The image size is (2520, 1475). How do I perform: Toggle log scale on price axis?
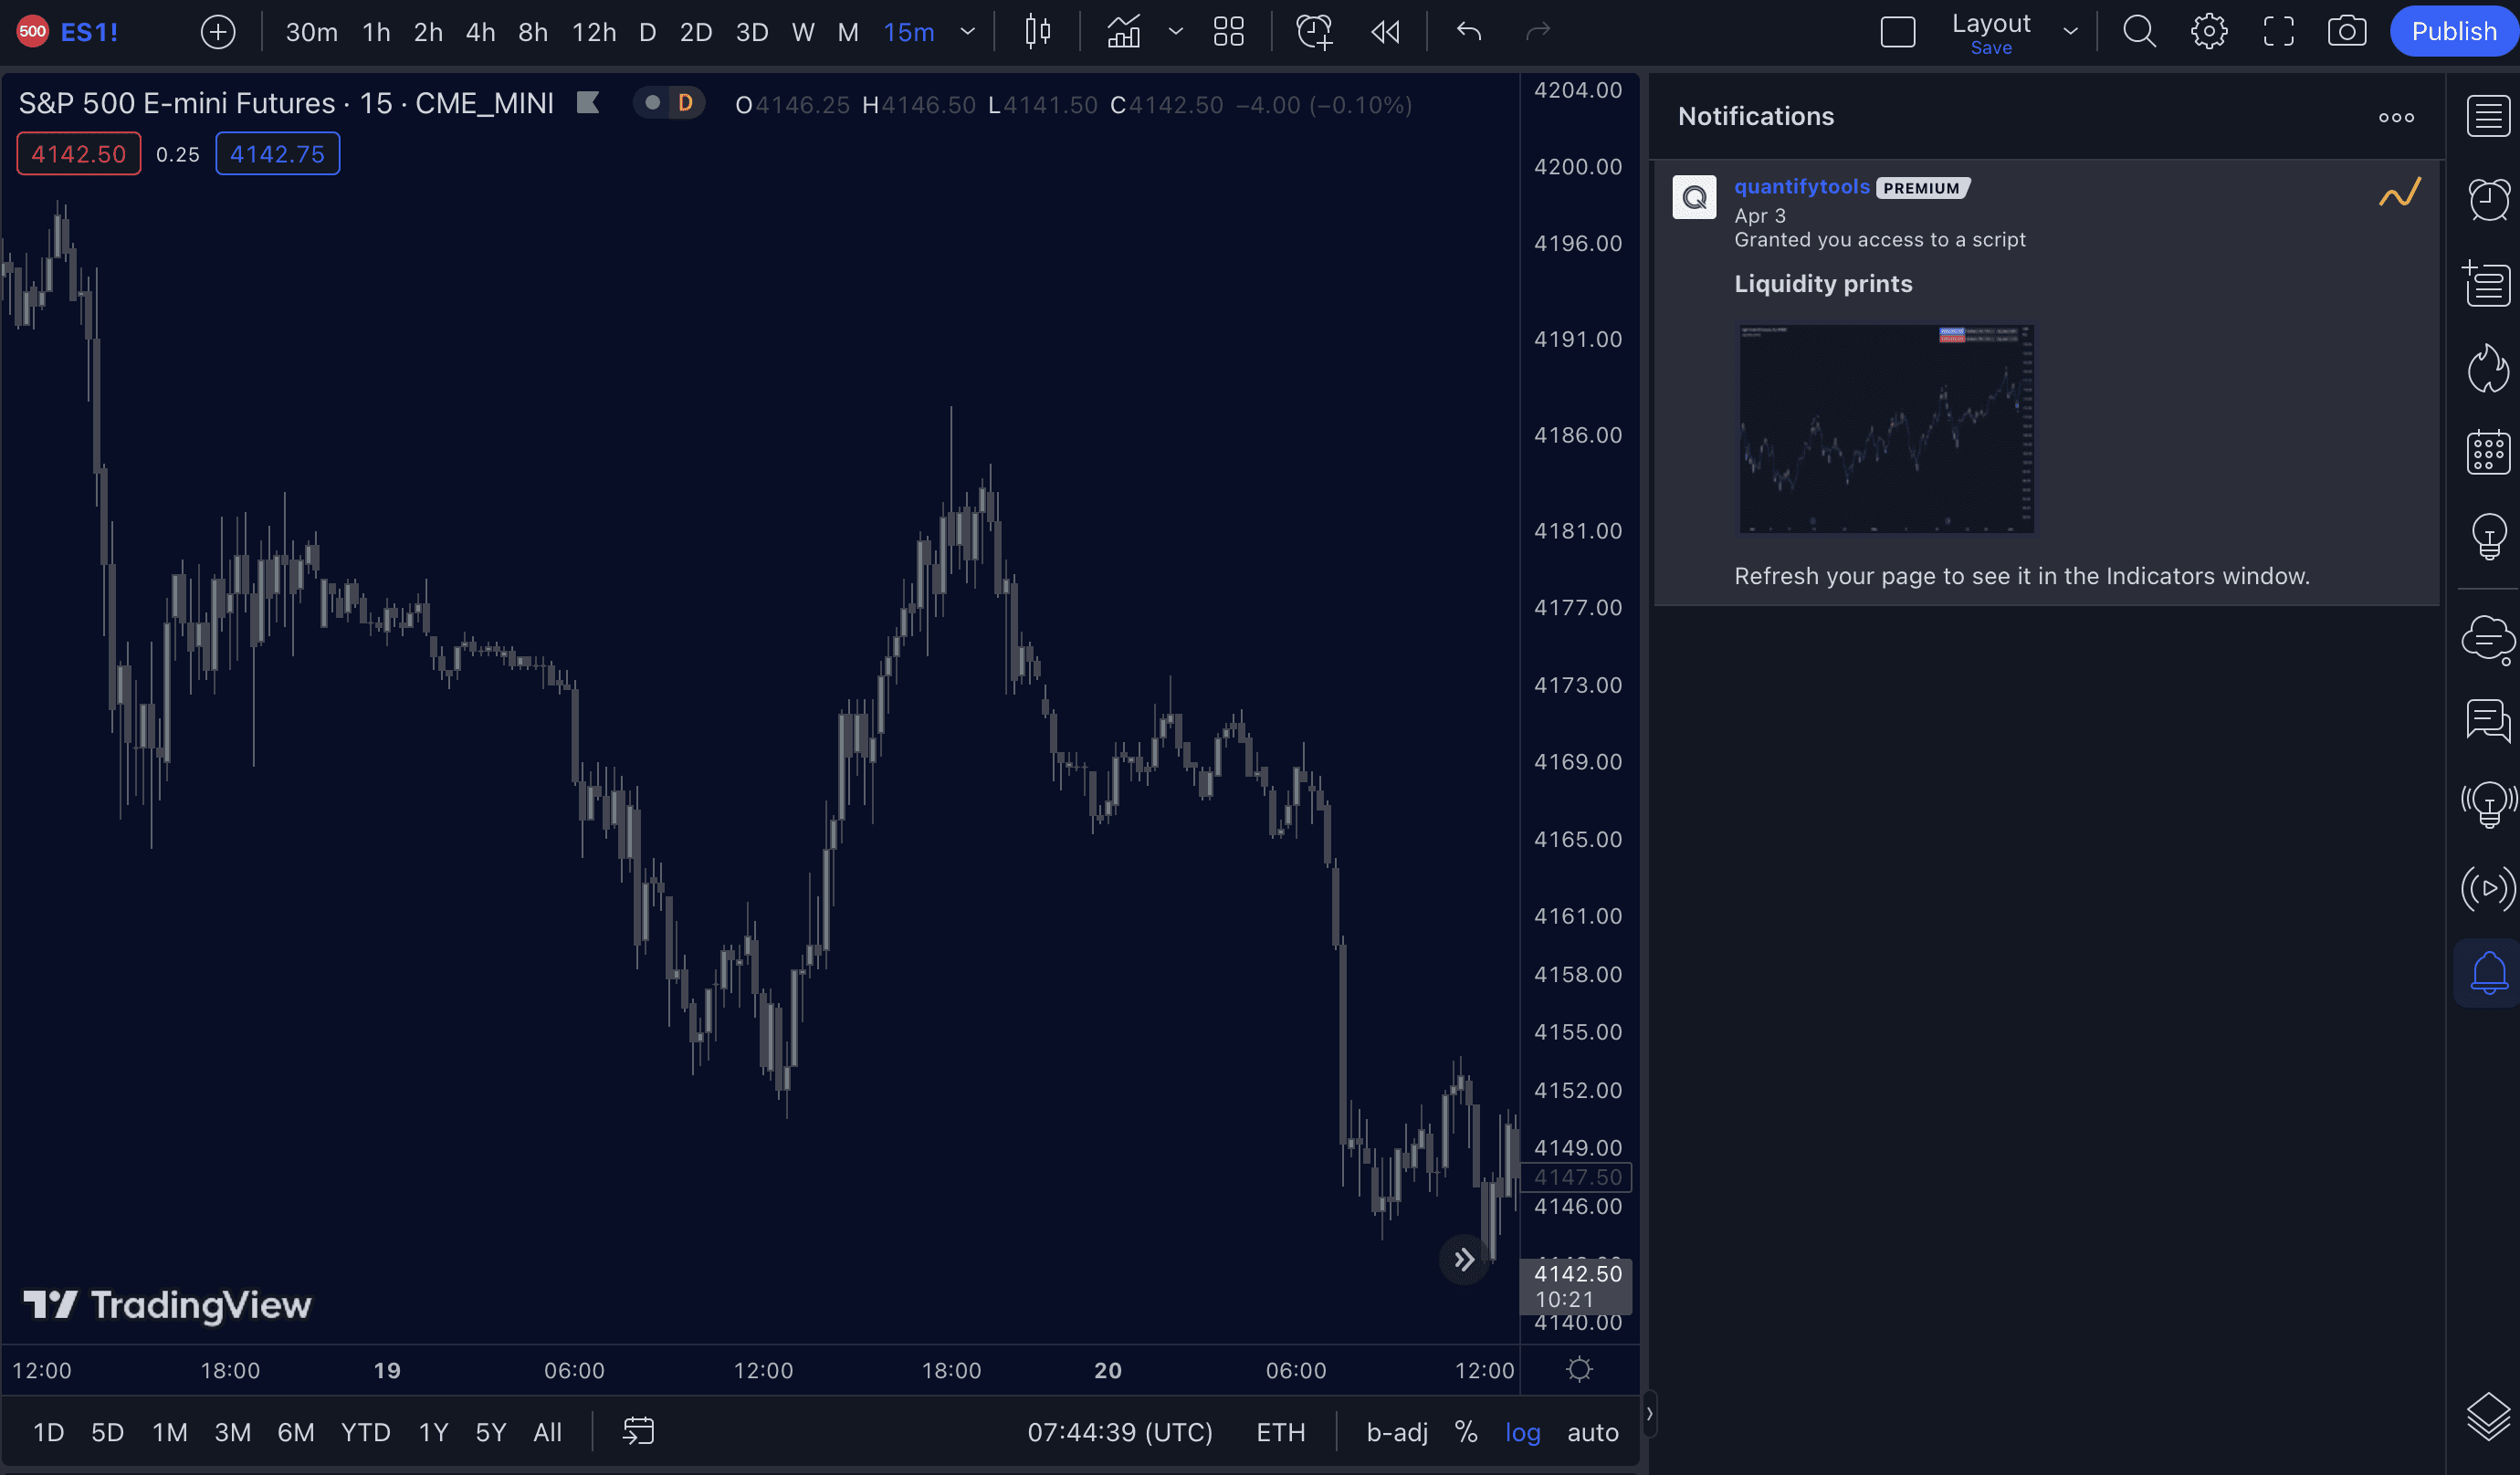pyautogui.click(x=1522, y=1432)
